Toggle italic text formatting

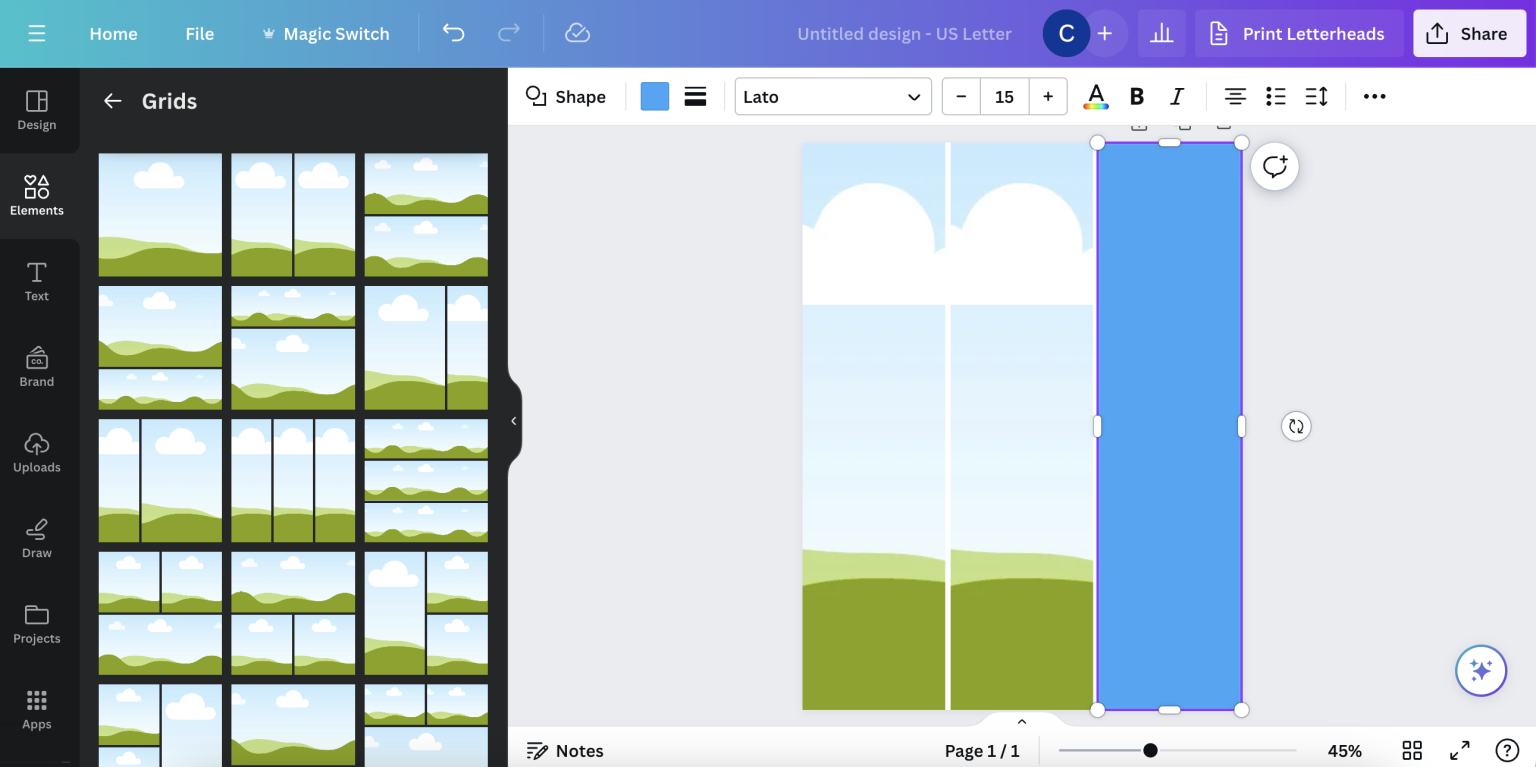coord(1177,97)
